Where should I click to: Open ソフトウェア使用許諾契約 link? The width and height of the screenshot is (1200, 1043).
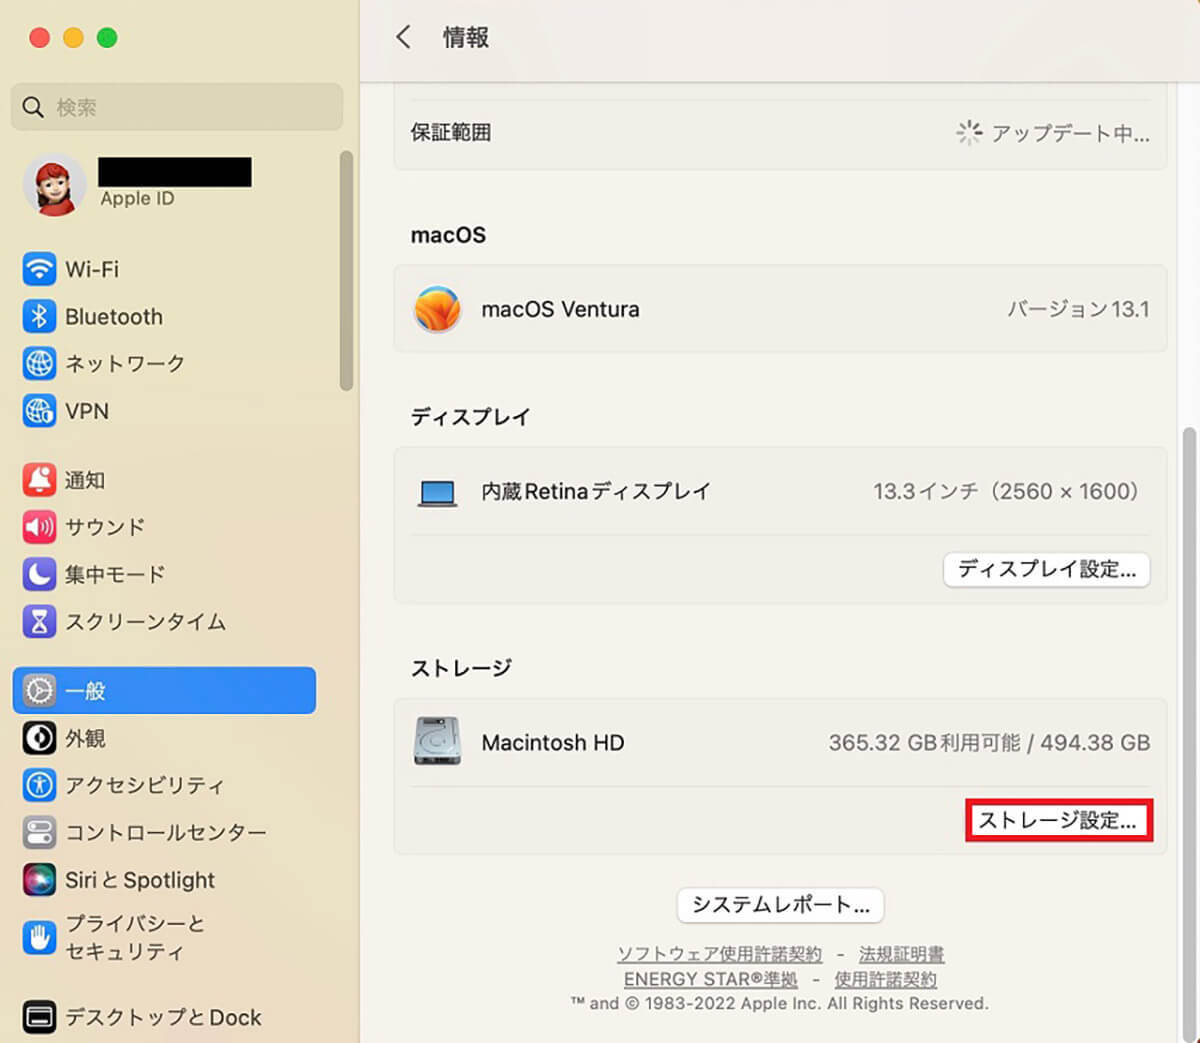(x=719, y=954)
